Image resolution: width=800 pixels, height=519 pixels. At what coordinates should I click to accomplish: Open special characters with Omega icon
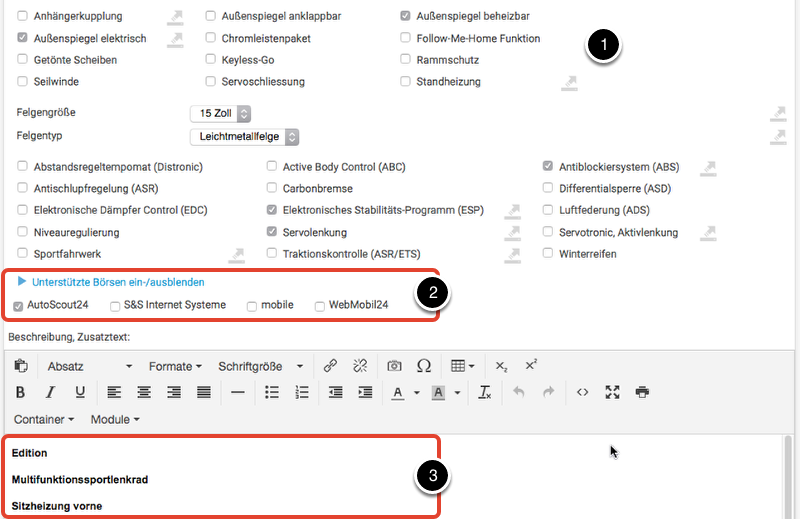tap(423, 366)
